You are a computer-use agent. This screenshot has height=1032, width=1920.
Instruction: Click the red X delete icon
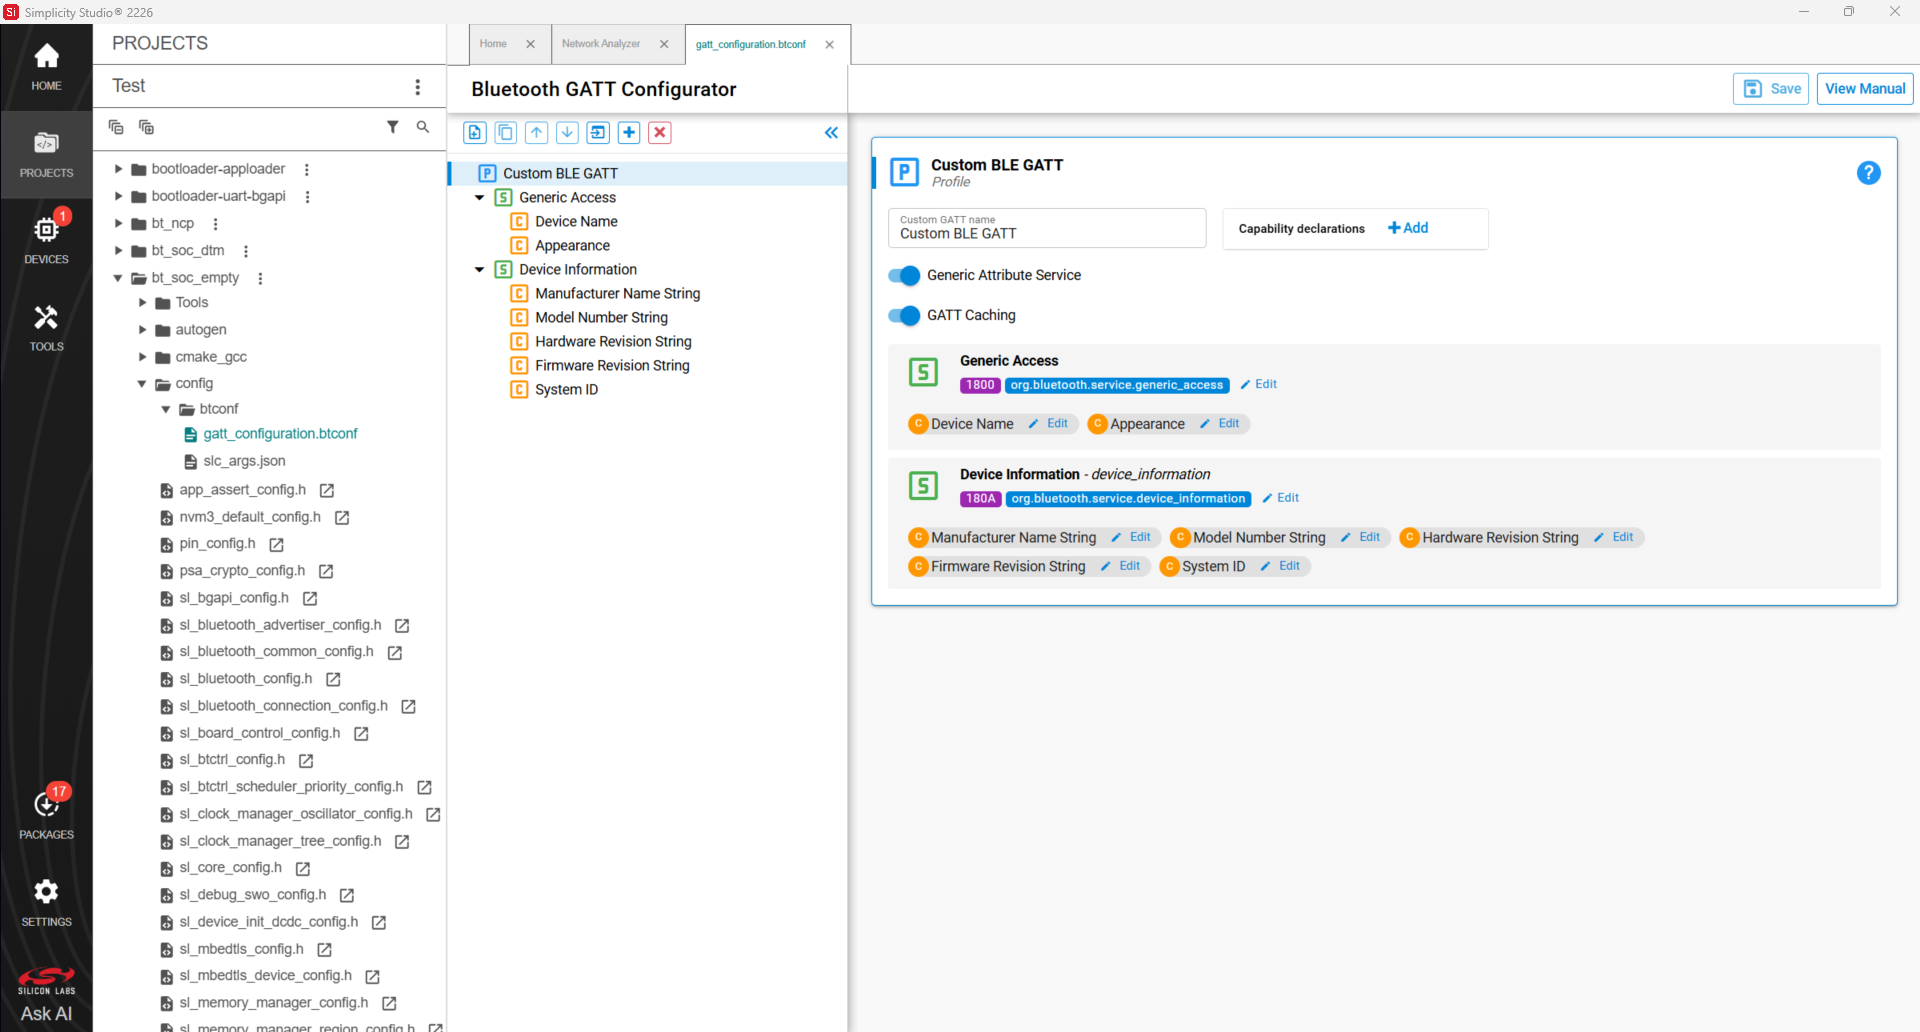660,132
